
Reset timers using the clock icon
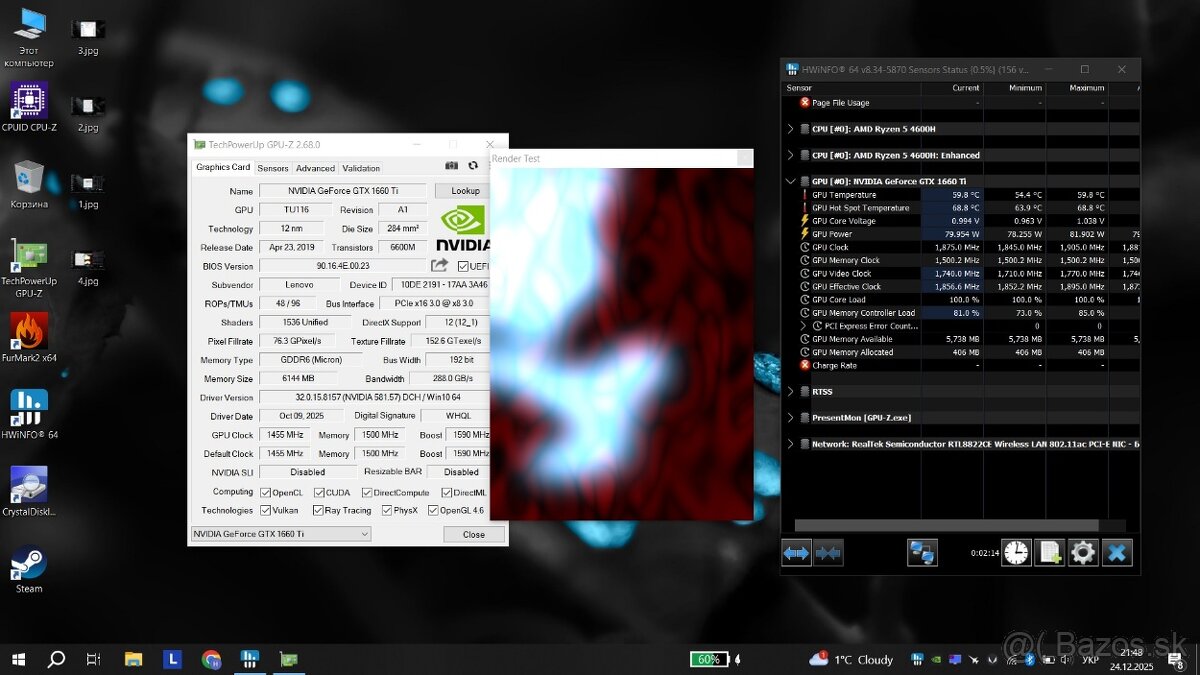pyautogui.click(x=1016, y=552)
